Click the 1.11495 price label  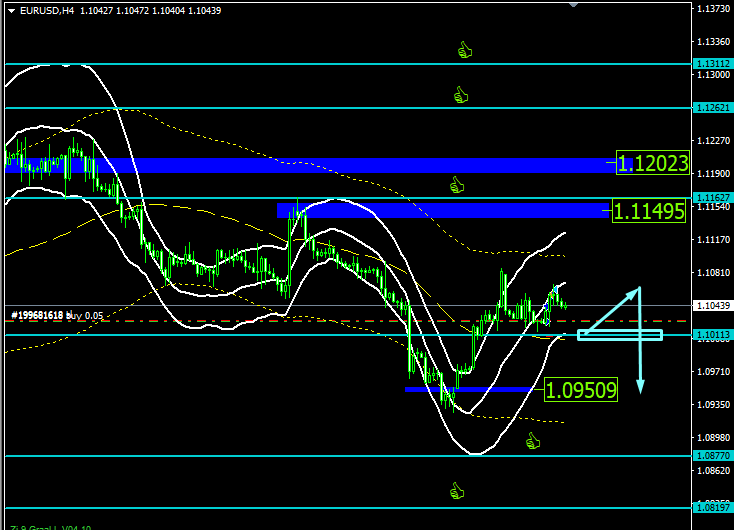pos(648,211)
